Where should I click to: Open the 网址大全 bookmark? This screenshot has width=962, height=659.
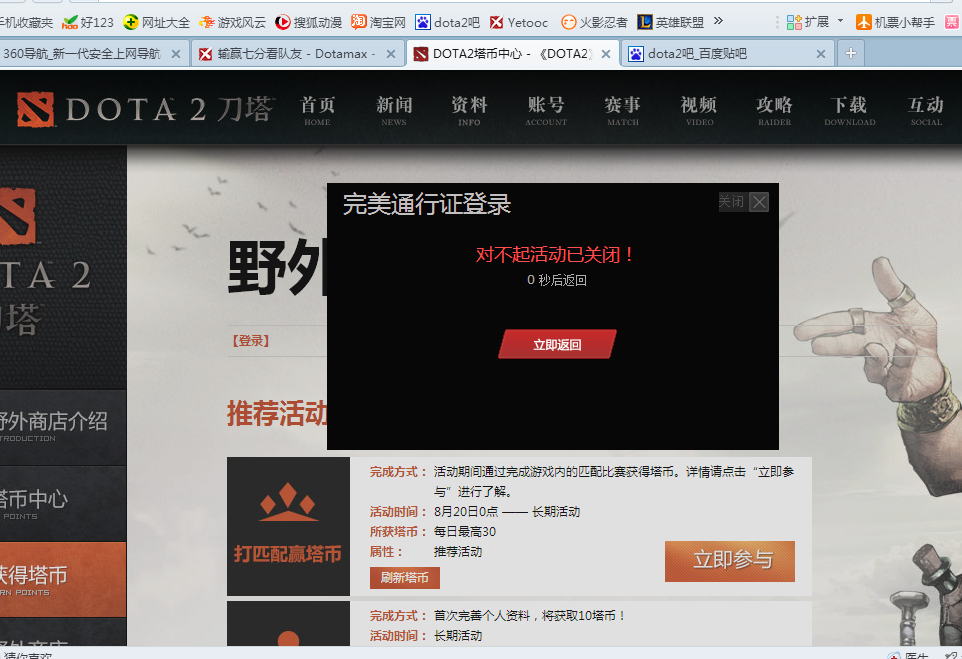[x=156, y=23]
